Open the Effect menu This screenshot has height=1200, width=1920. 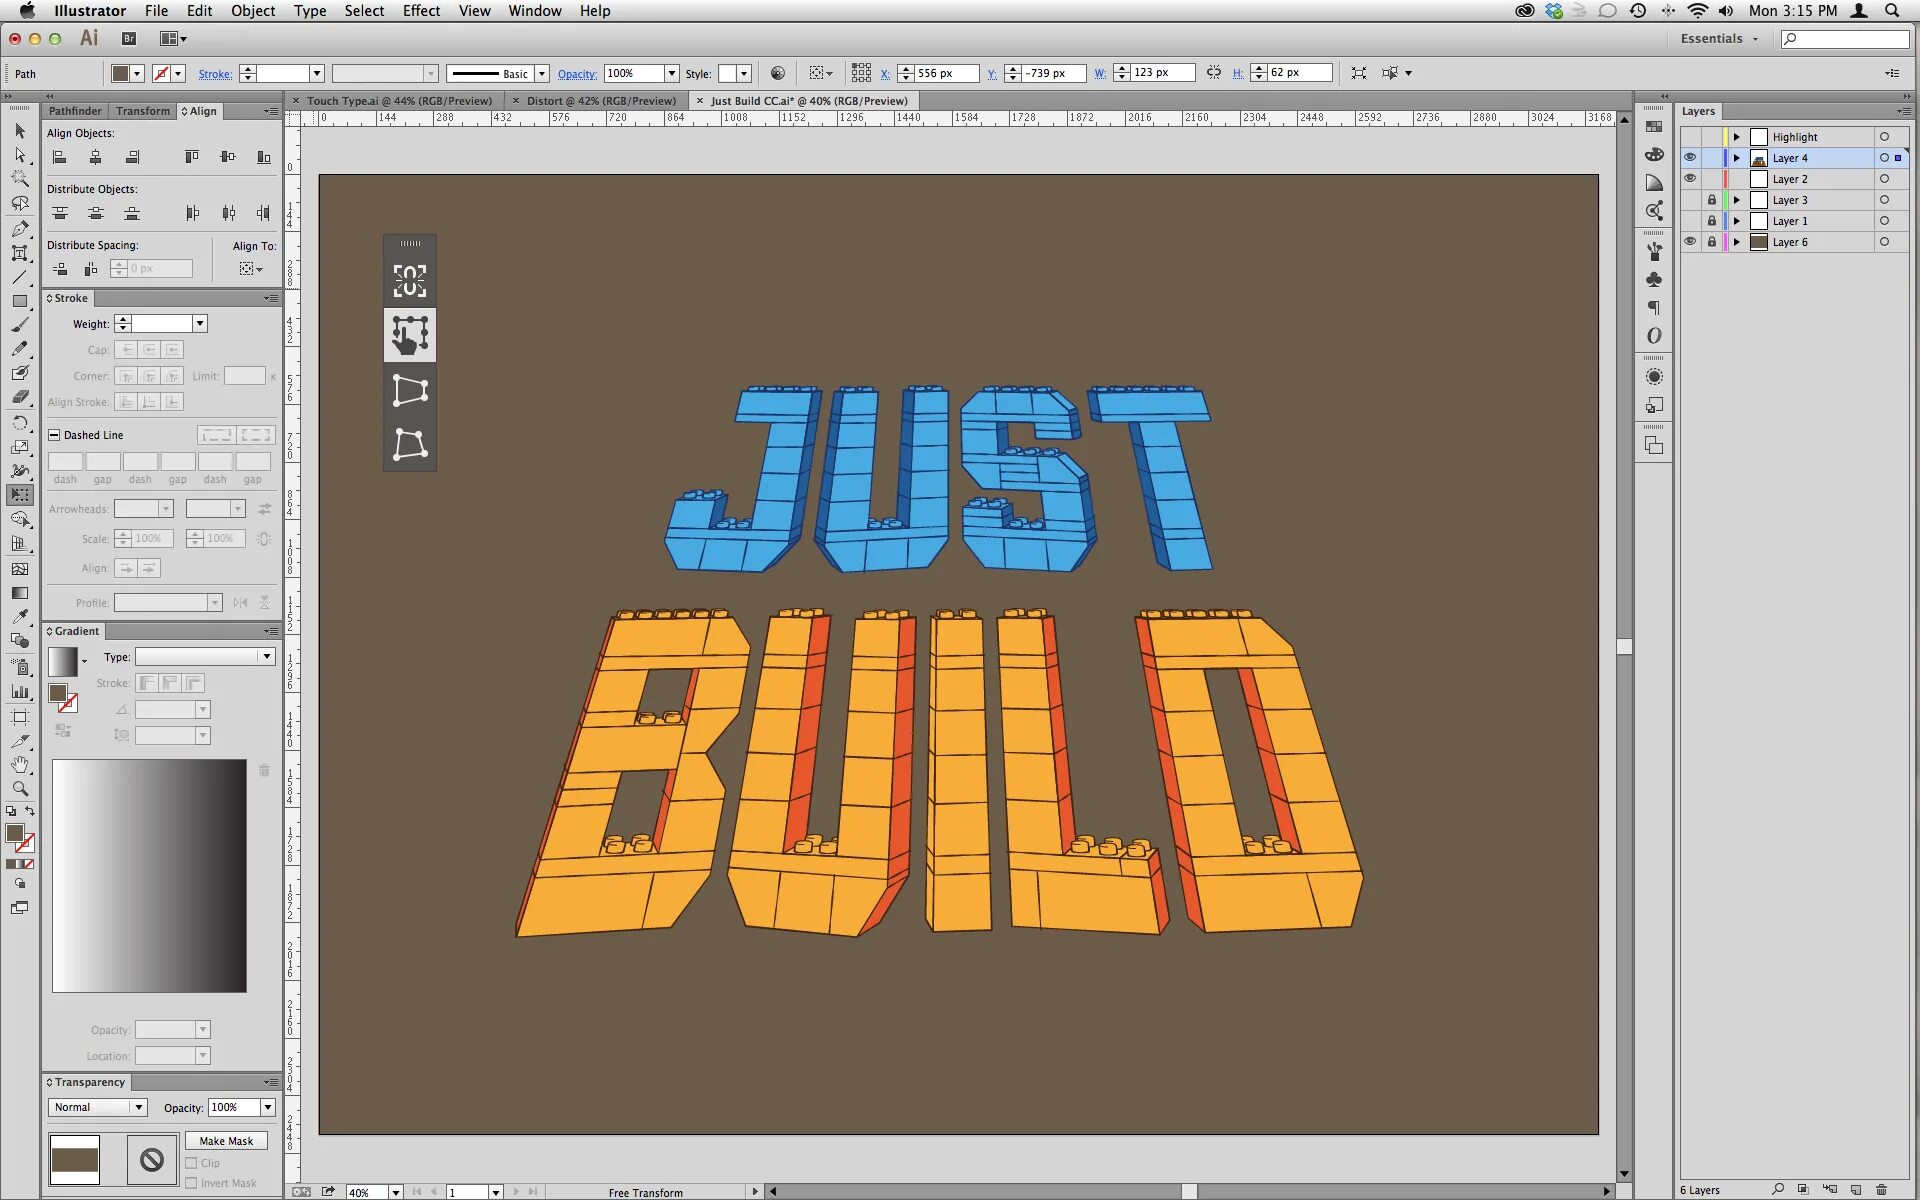pos(422,11)
